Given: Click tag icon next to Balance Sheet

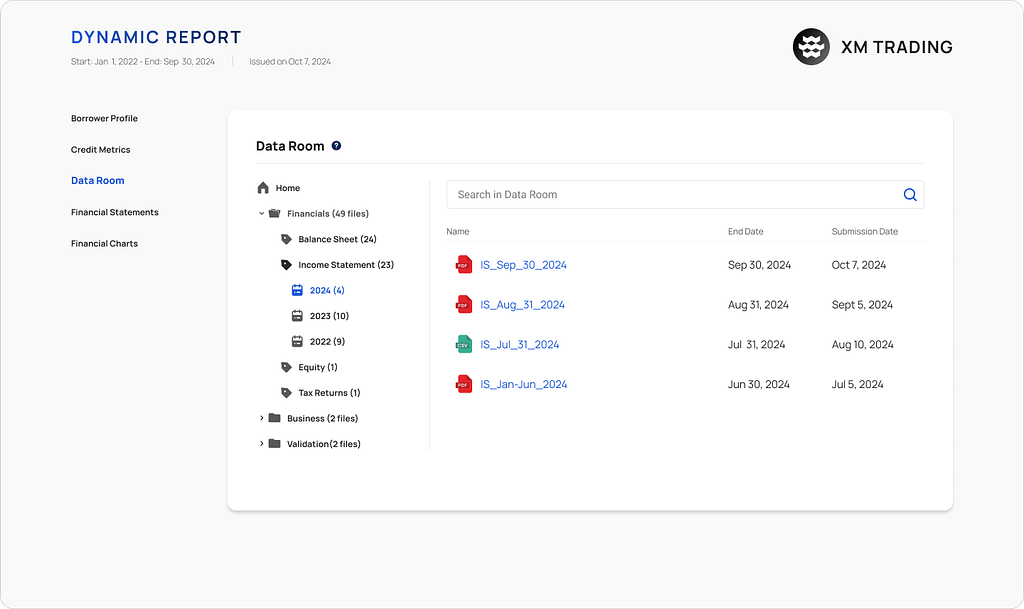Looking at the screenshot, I should [x=286, y=240].
